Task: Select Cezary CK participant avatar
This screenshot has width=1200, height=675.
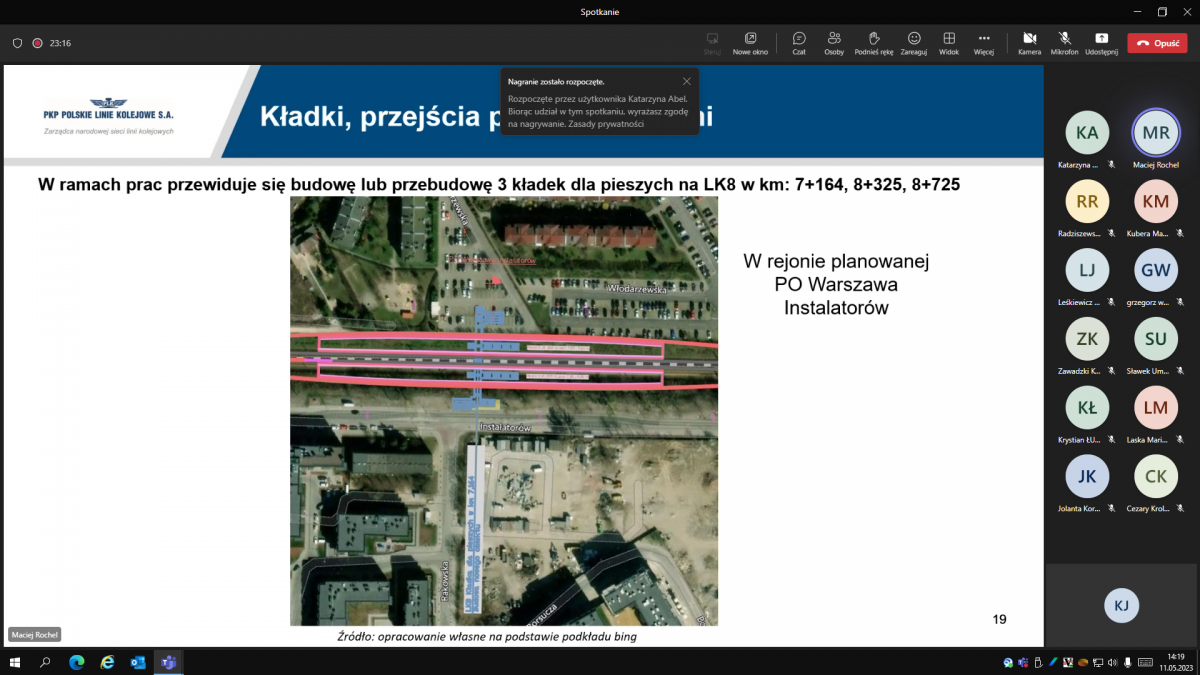Action: click(1156, 477)
